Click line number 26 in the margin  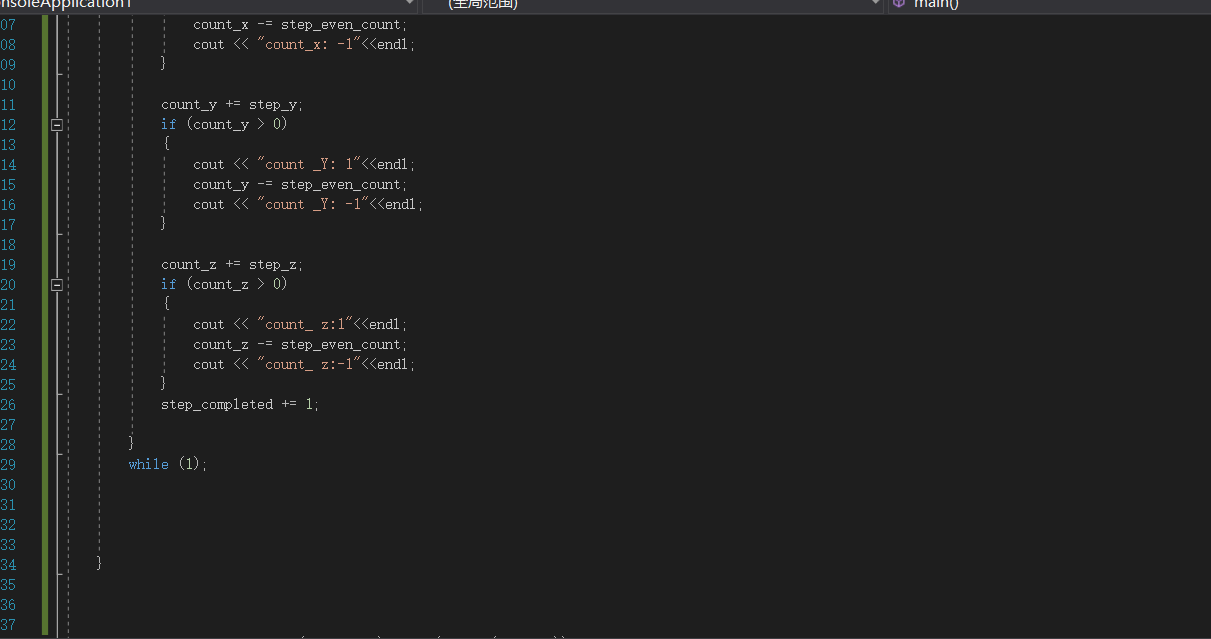point(8,404)
